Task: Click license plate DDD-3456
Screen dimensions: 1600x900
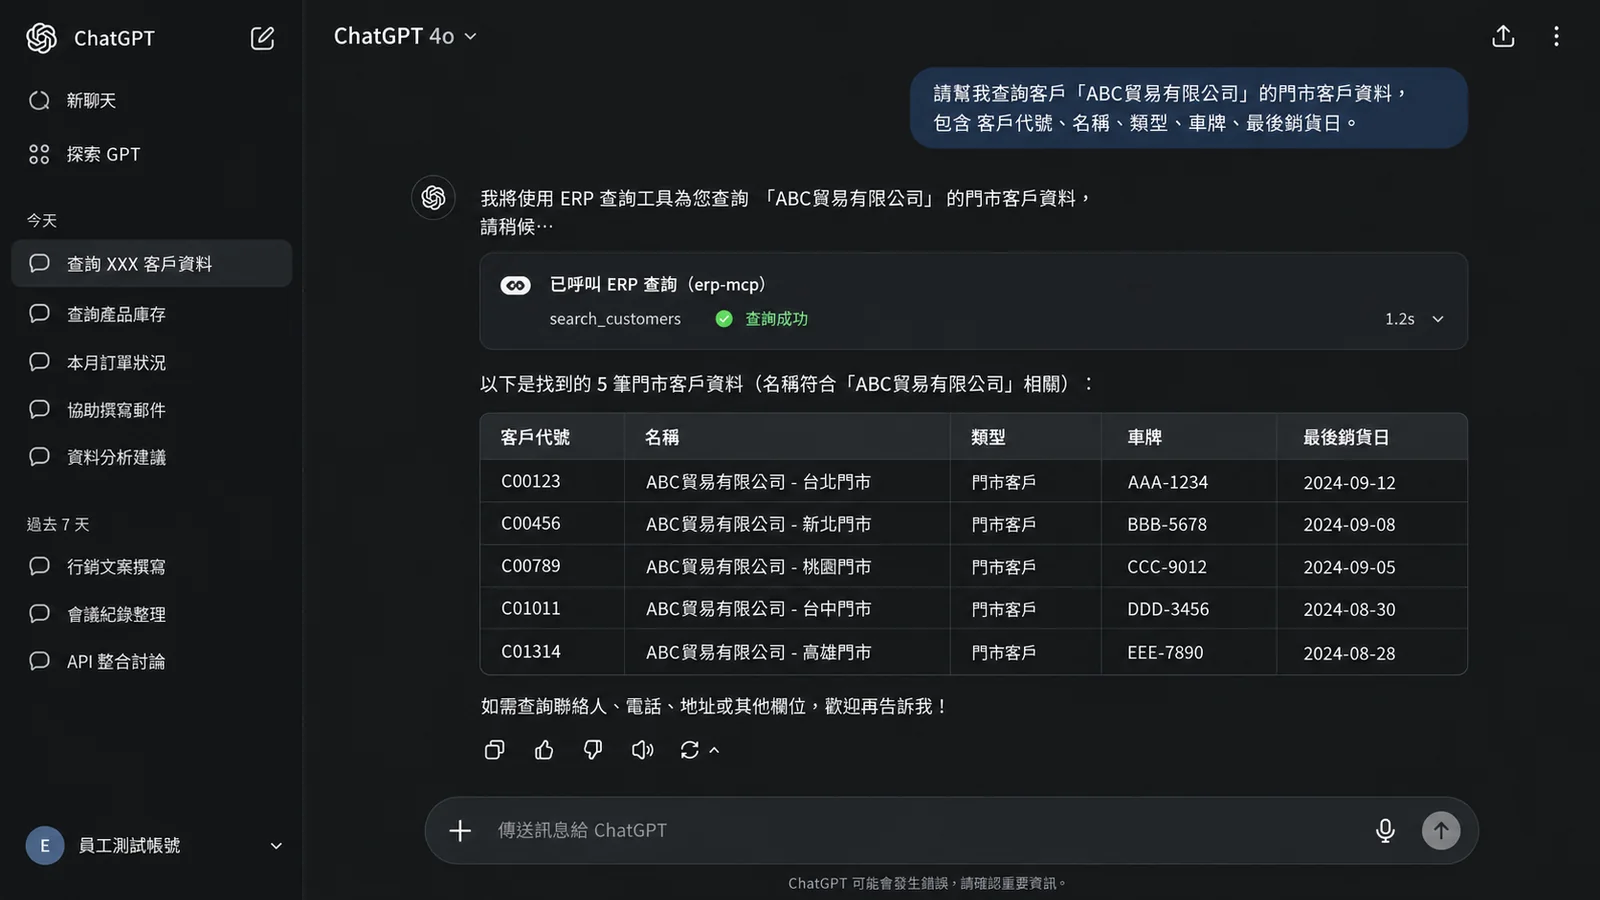Action: point(1168,609)
